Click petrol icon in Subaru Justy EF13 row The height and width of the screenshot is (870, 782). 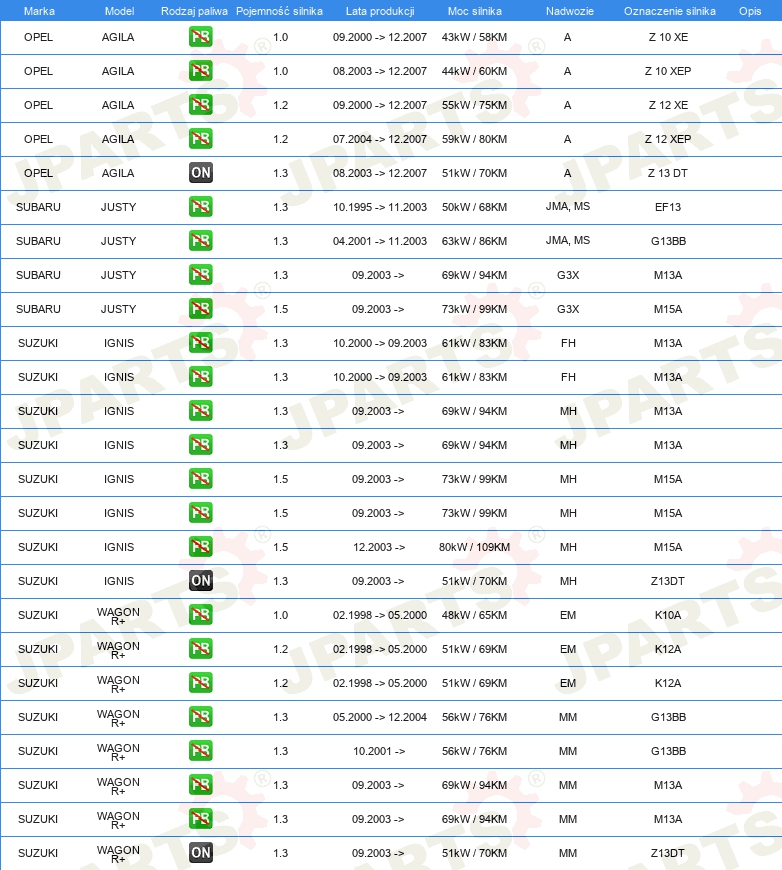coord(200,207)
